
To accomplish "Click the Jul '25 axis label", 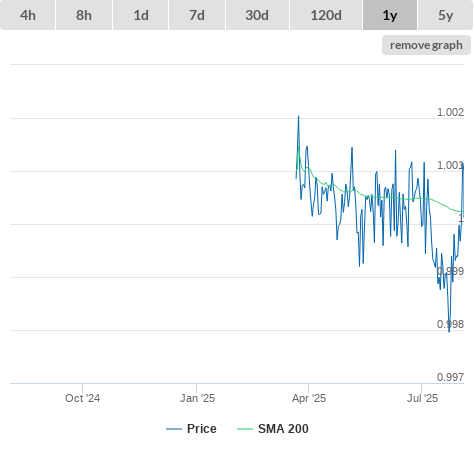I will pos(422,398).
